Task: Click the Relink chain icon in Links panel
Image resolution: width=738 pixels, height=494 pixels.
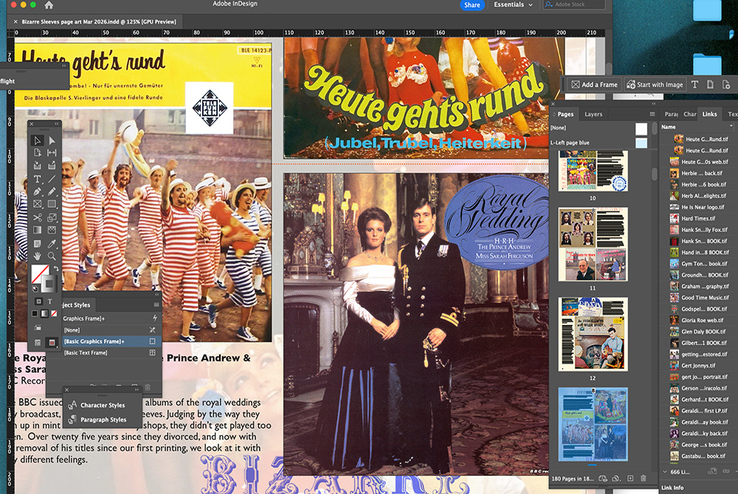Action: [x=726, y=471]
